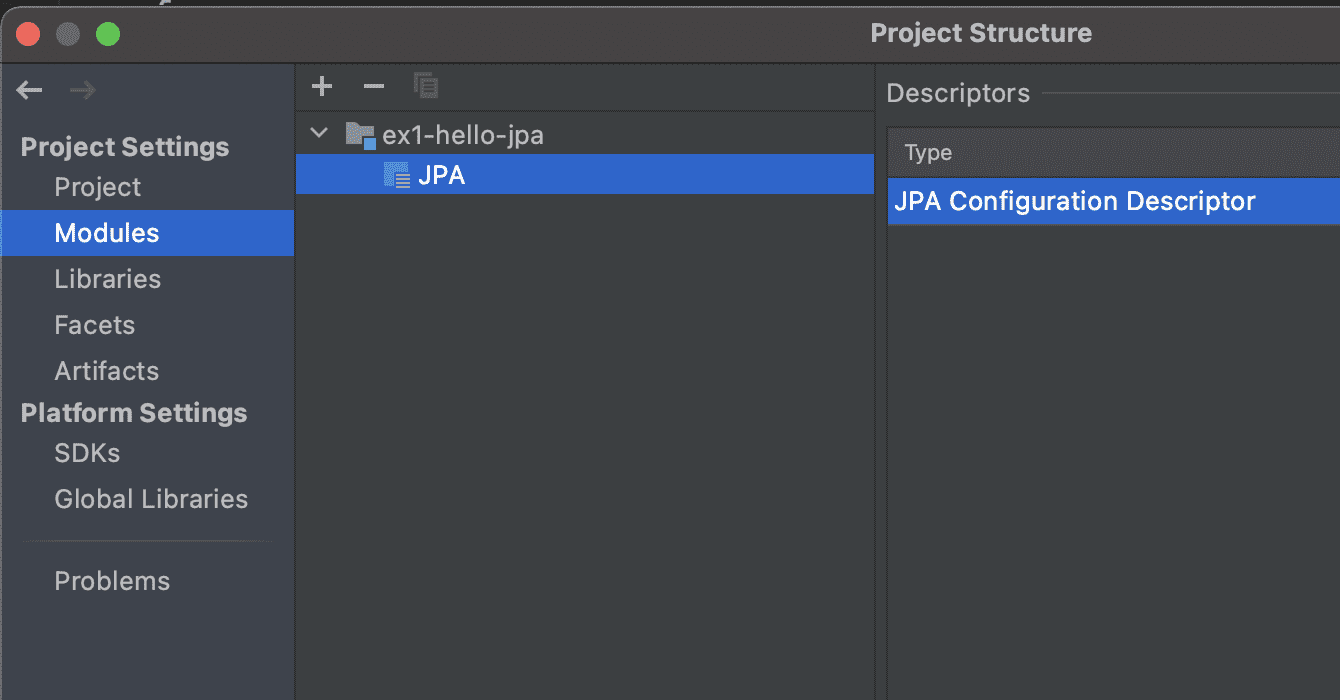Show the SDKs platform settings
Image resolution: width=1340 pixels, height=700 pixels.
point(87,453)
